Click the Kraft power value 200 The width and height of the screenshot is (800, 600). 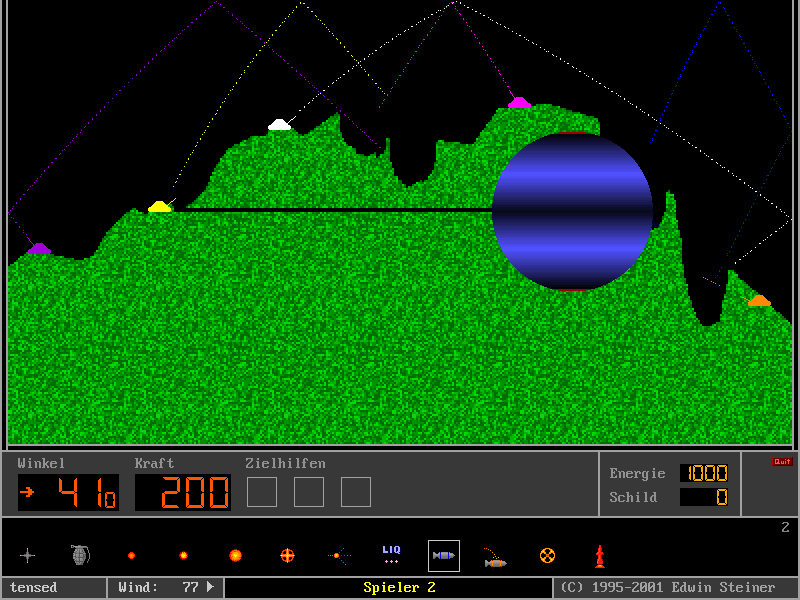(x=183, y=492)
